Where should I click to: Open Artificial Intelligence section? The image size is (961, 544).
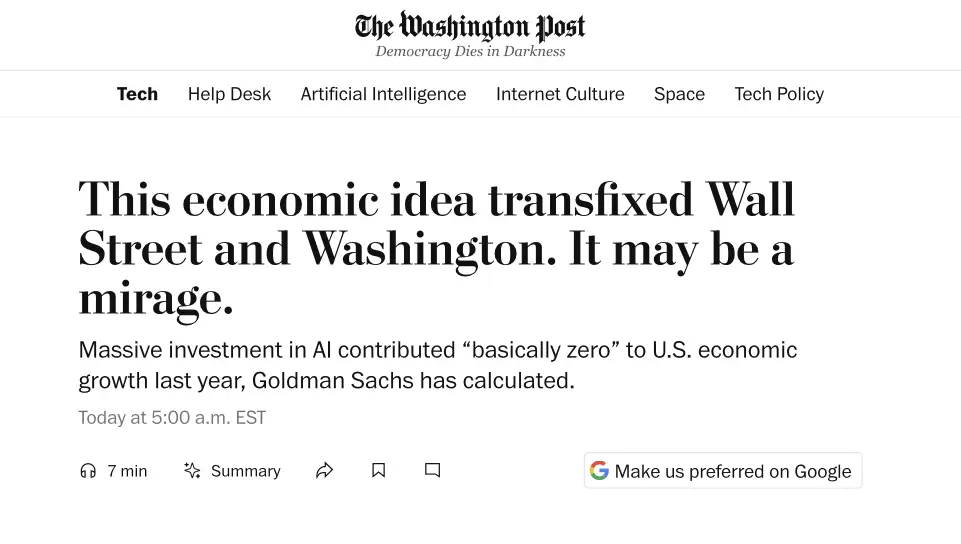pyautogui.click(x=383, y=94)
